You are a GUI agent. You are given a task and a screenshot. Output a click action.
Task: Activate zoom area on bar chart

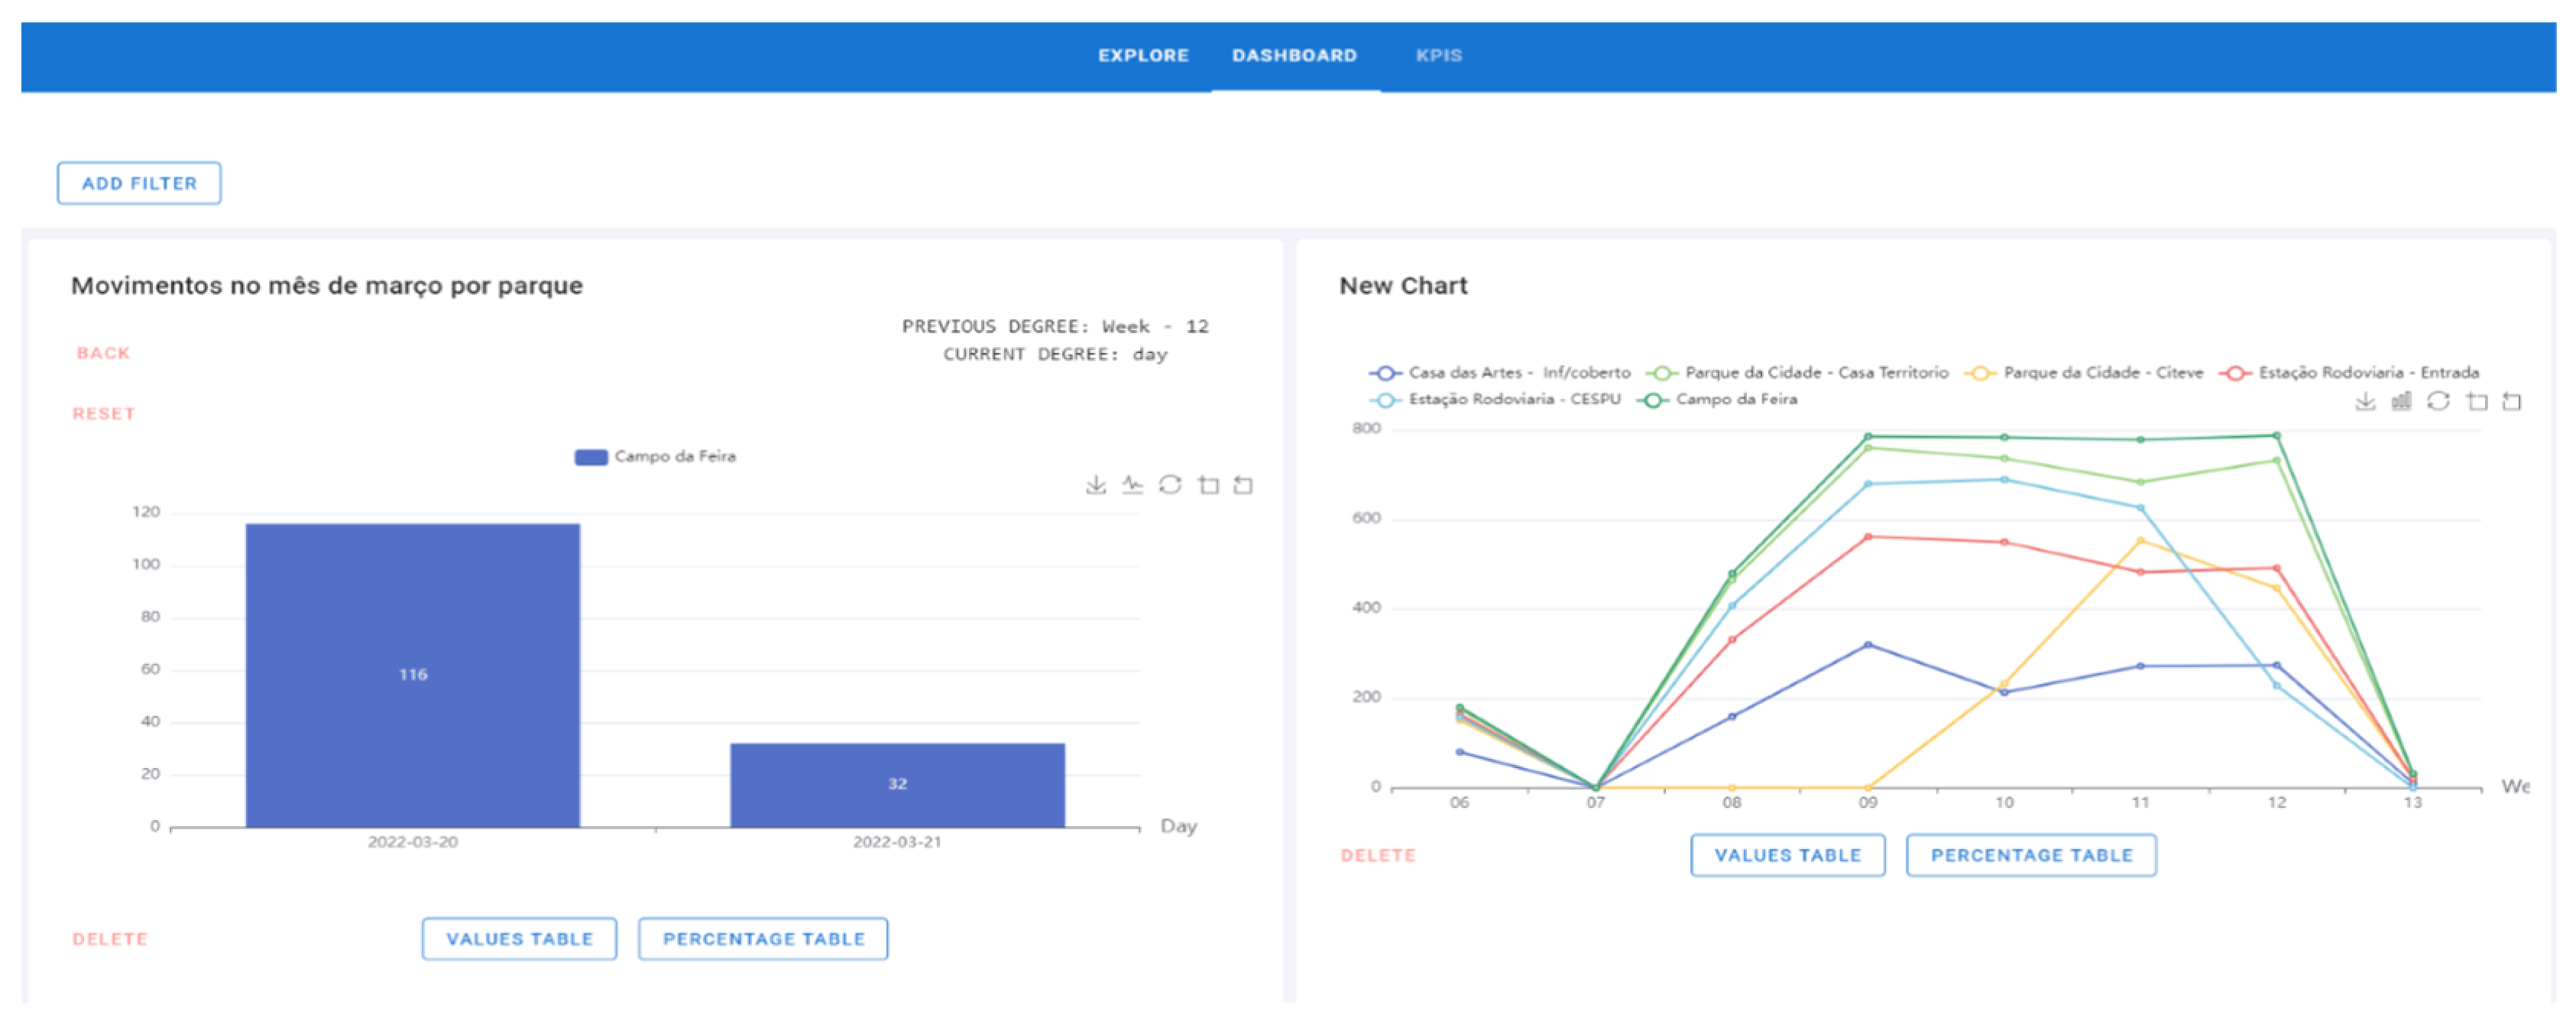pos(1208,485)
